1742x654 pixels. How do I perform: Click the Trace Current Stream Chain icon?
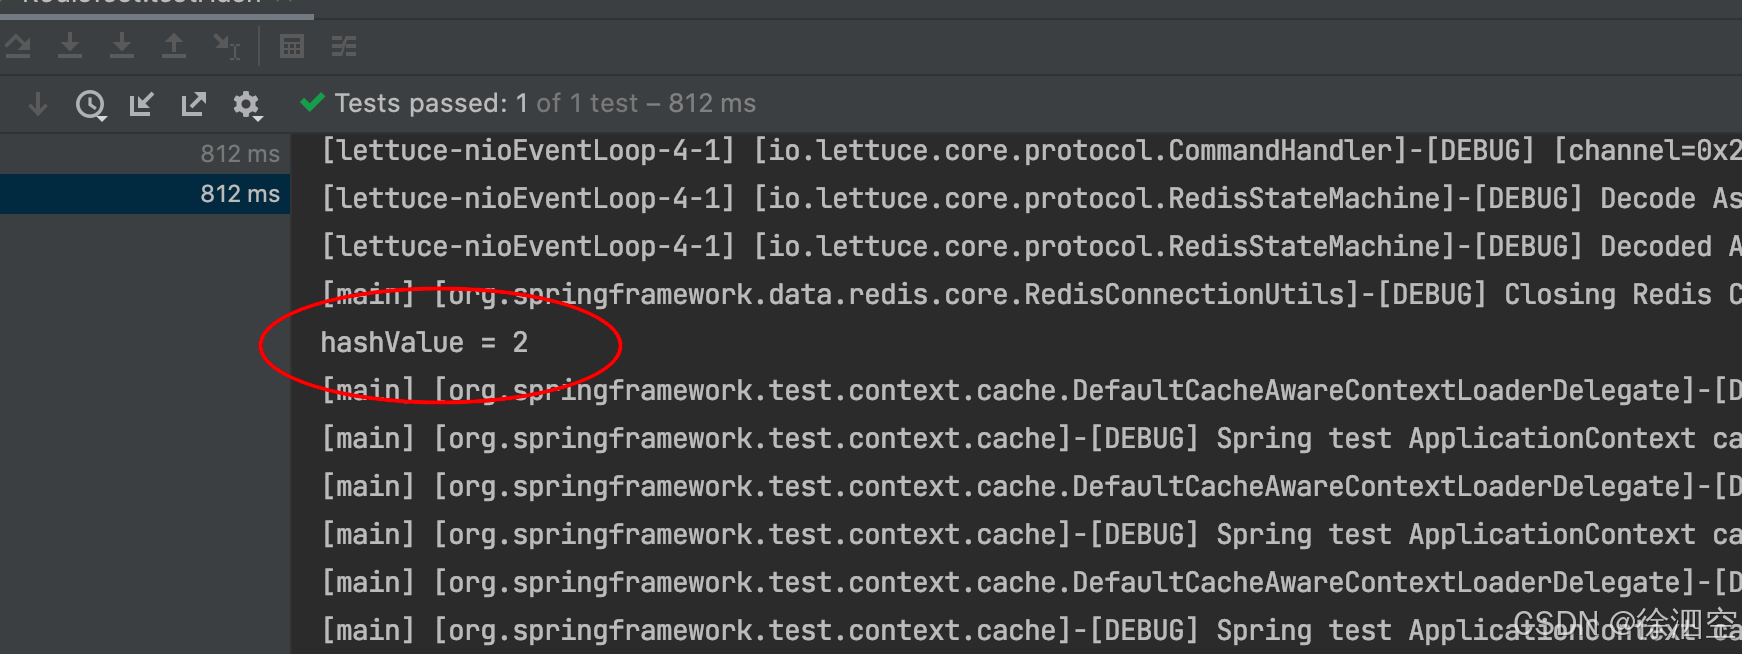[344, 46]
